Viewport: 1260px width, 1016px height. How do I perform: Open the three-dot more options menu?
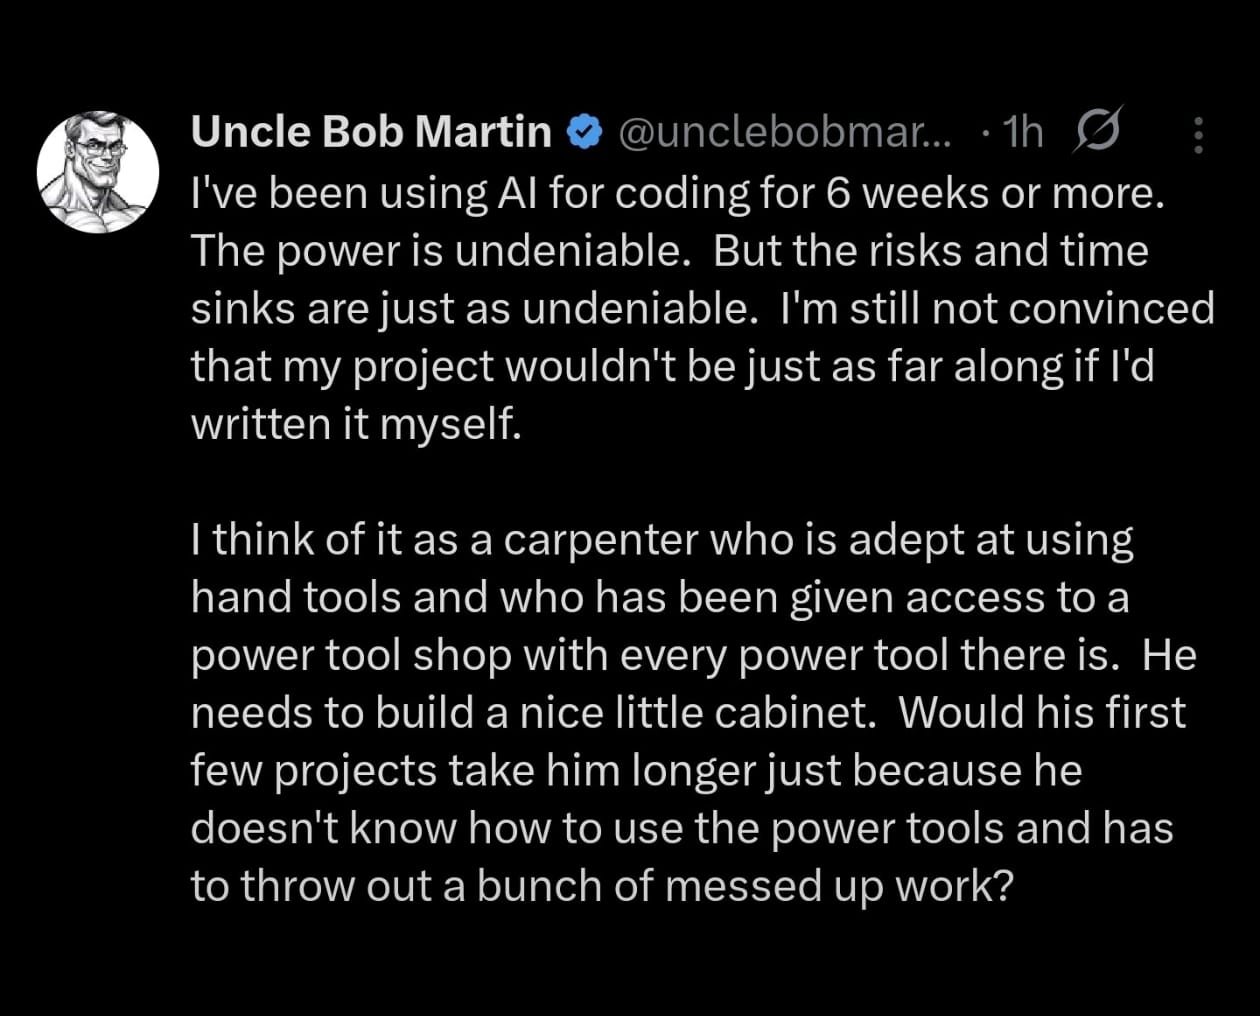point(1198,135)
